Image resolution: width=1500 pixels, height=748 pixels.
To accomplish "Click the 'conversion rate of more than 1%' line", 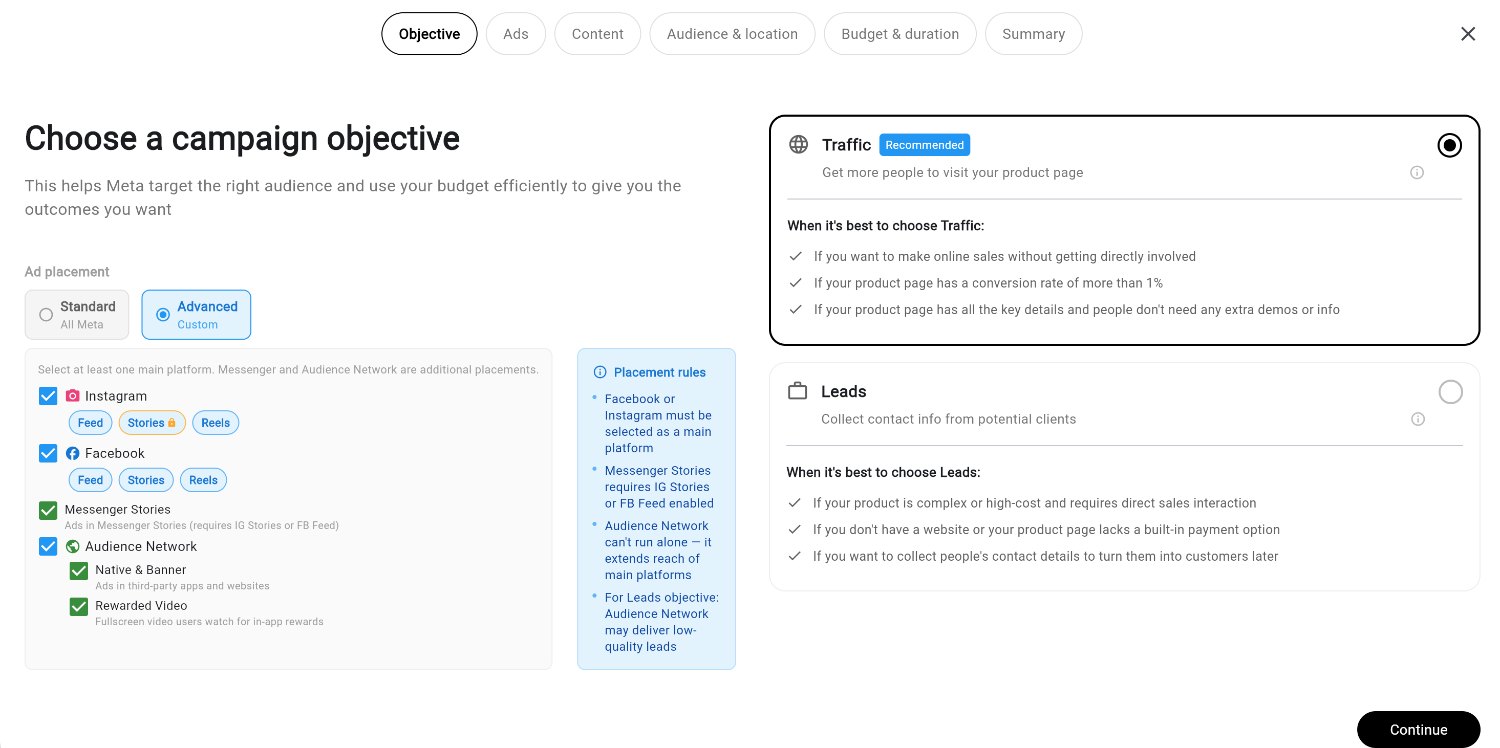I will coord(988,283).
